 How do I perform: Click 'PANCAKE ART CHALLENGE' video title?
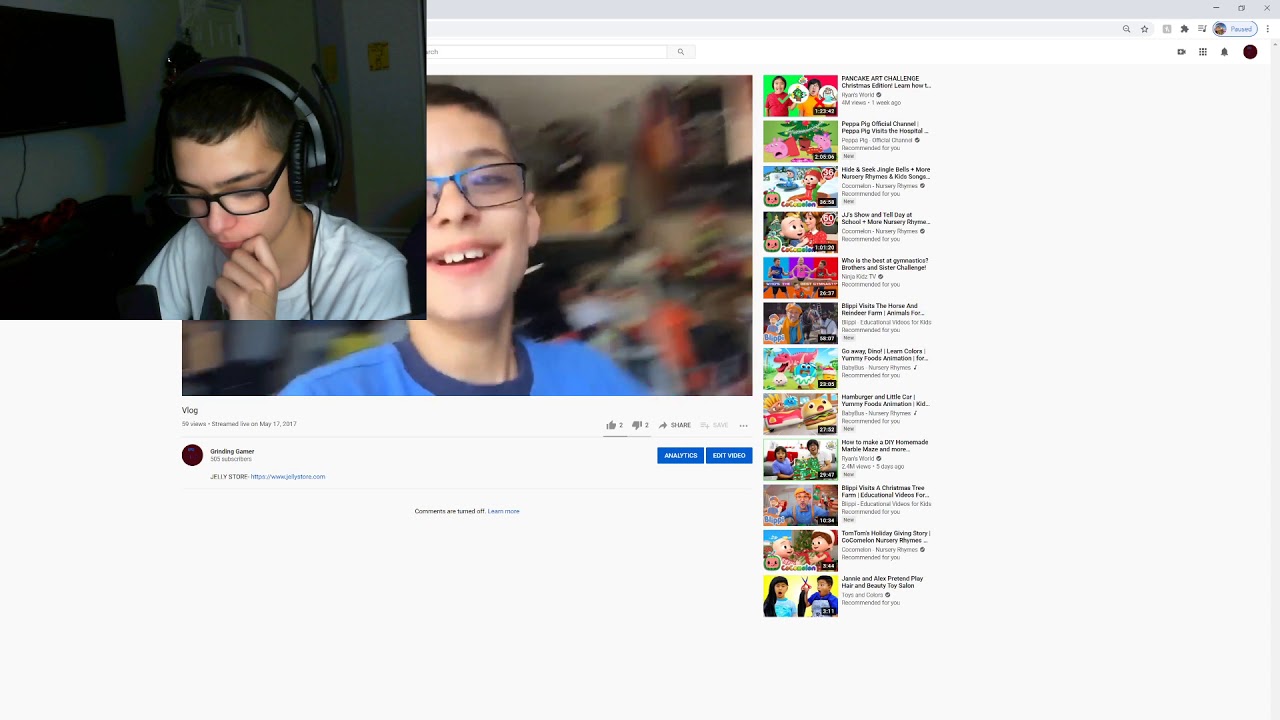886,82
